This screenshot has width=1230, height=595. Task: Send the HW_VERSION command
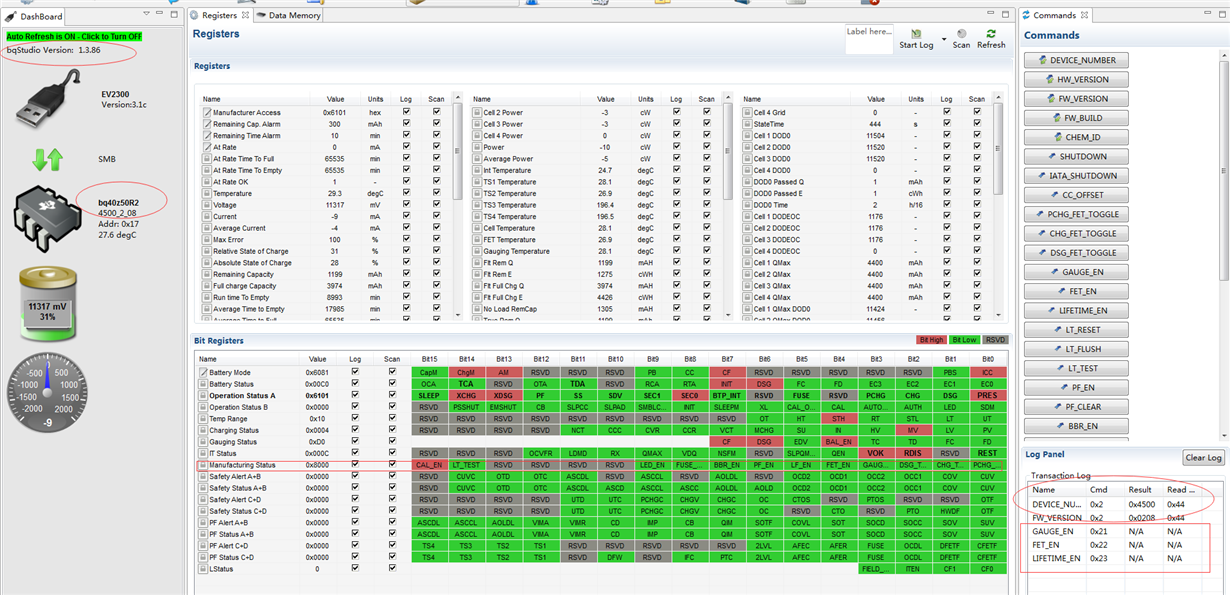pos(1076,79)
